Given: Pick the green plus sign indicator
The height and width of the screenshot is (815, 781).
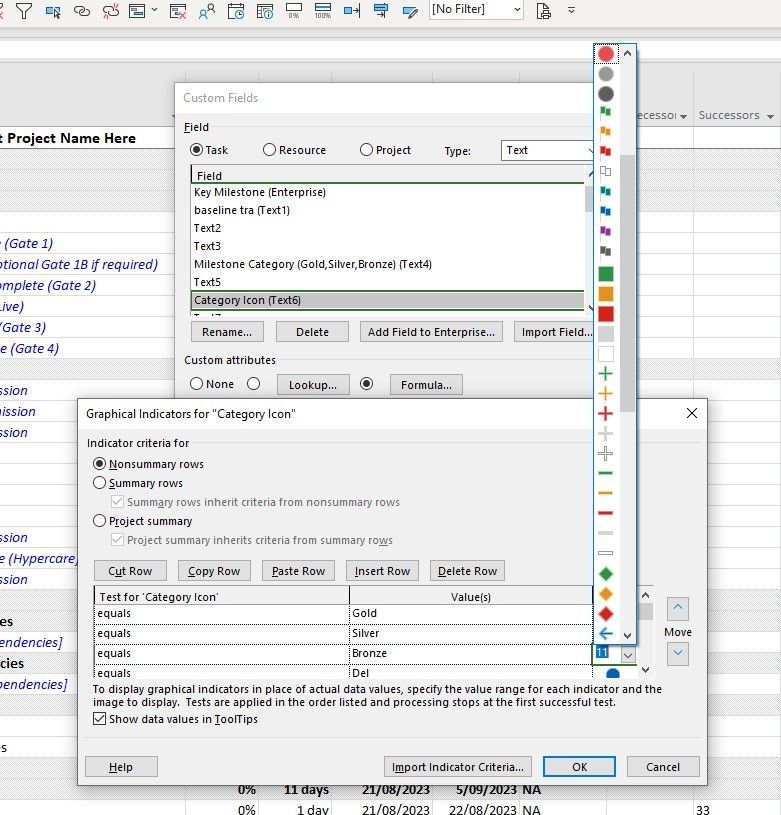Looking at the screenshot, I should pyautogui.click(x=605, y=373).
